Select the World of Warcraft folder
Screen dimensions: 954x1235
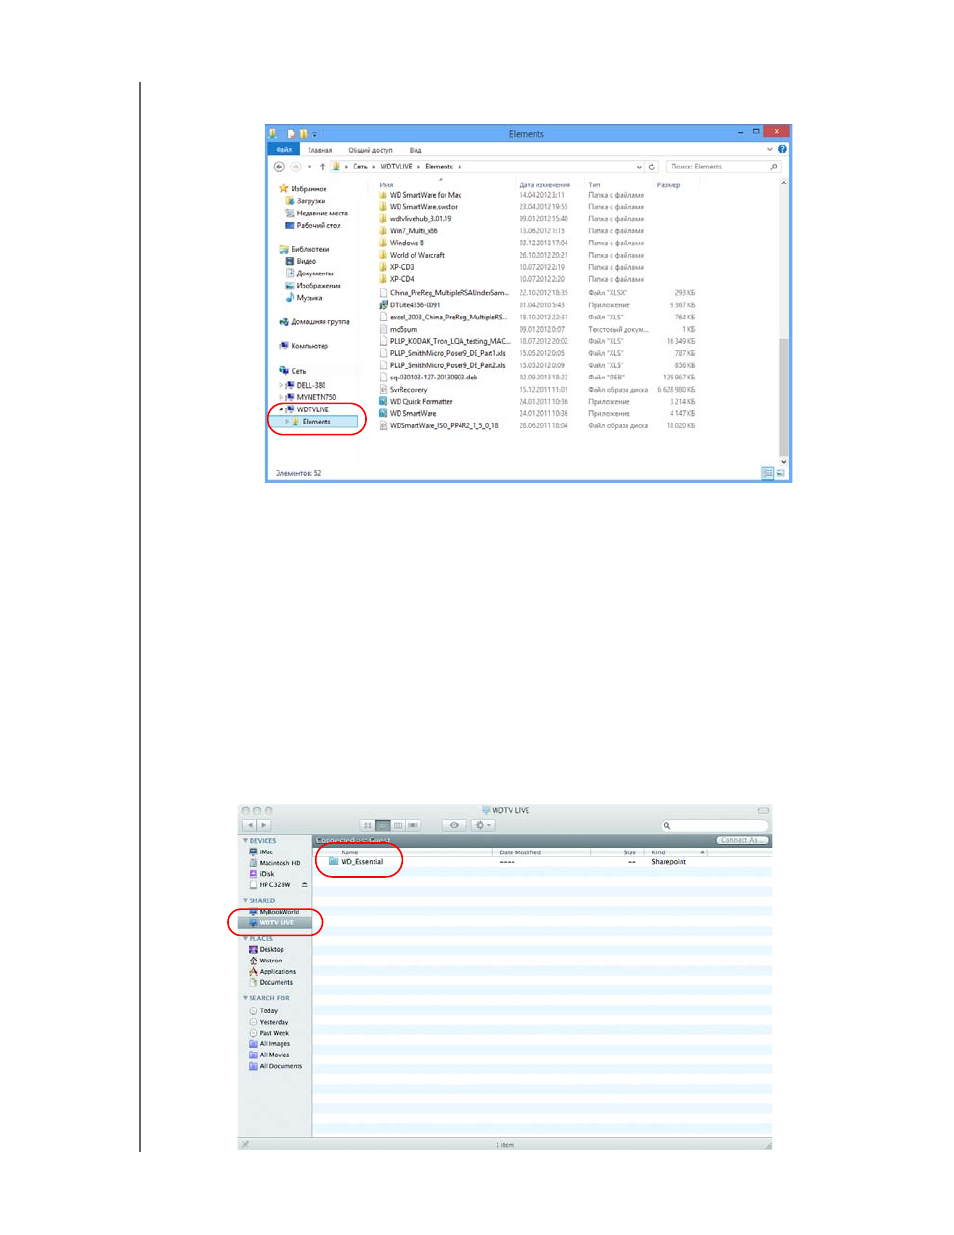[x=412, y=255]
